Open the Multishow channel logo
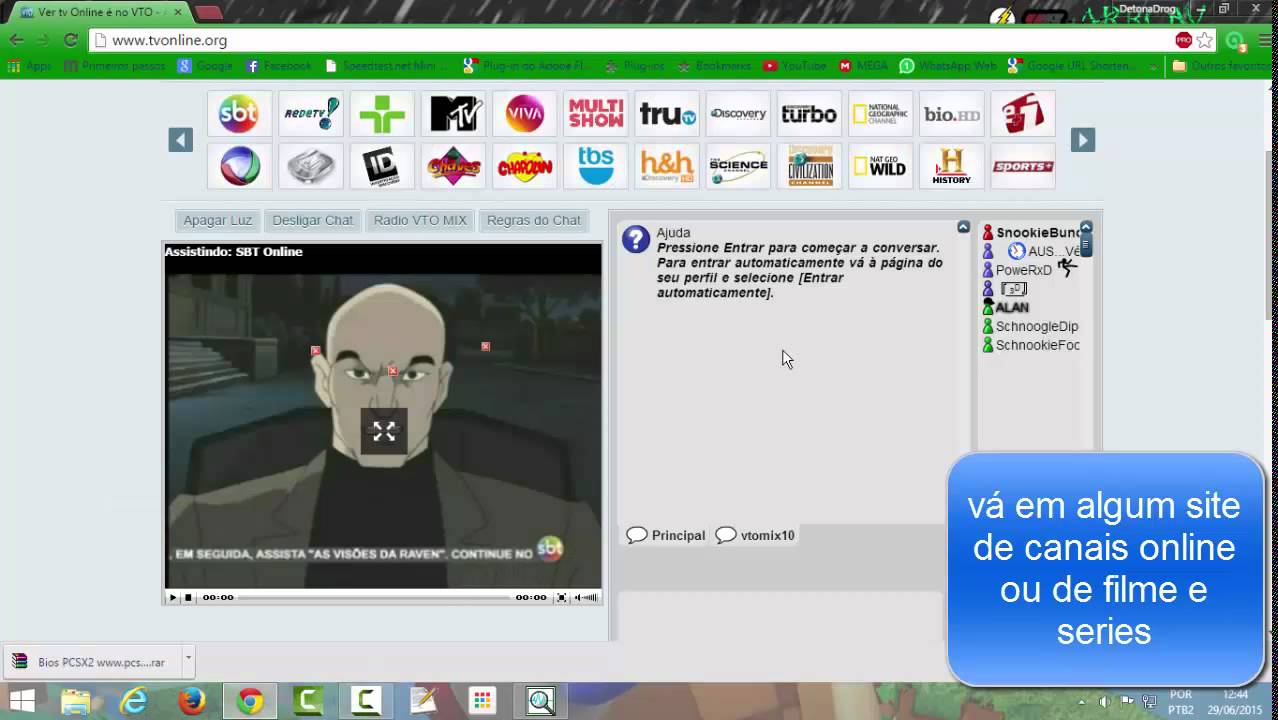This screenshot has height=720, width=1278. 595,114
